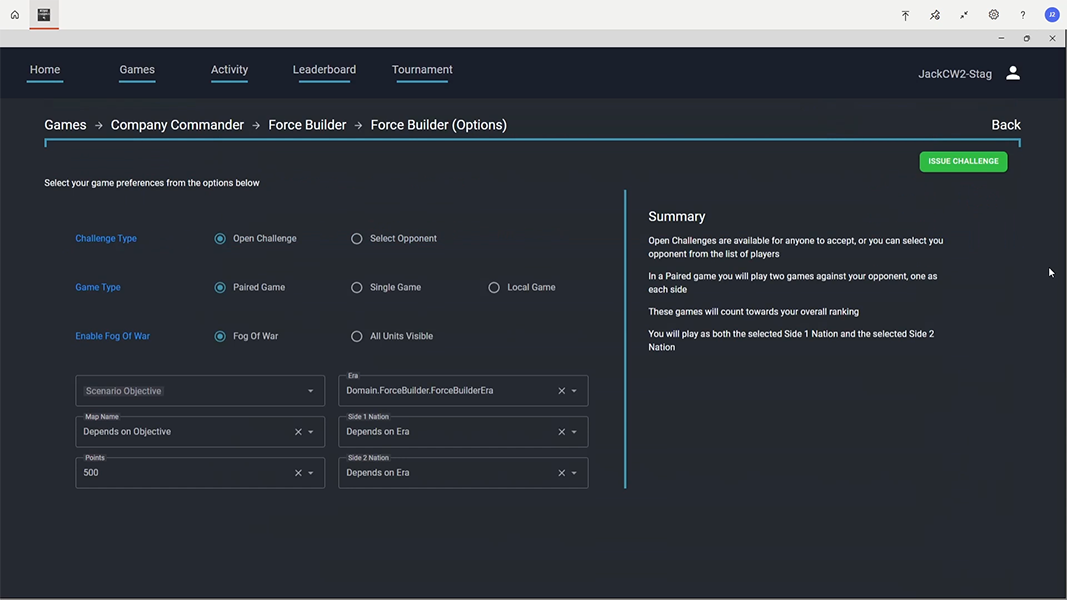This screenshot has height=600, width=1067.
Task: Choose the Single Game option
Action: (x=356, y=287)
